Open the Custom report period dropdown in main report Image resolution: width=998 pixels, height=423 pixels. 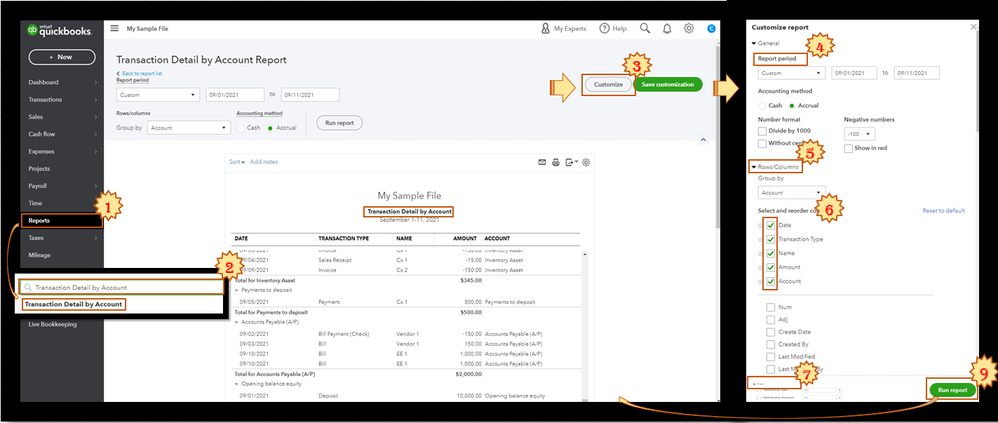click(x=158, y=95)
